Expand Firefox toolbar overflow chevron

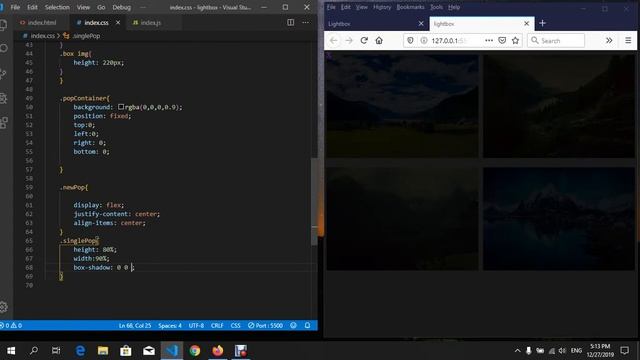[609, 40]
